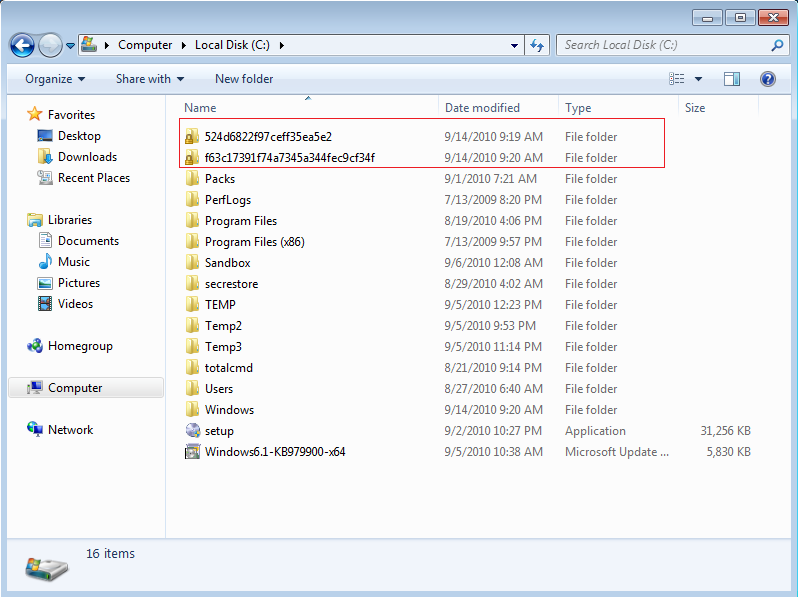The height and width of the screenshot is (597, 798).
Task: Click the Local Disk (C:) breadcrumb
Action: (232, 45)
